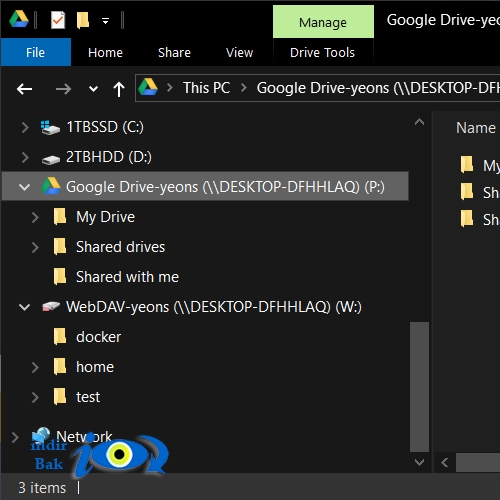This screenshot has height=500, width=500.
Task: Click the chevron after This PC in address bar
Action: point(244,88)
